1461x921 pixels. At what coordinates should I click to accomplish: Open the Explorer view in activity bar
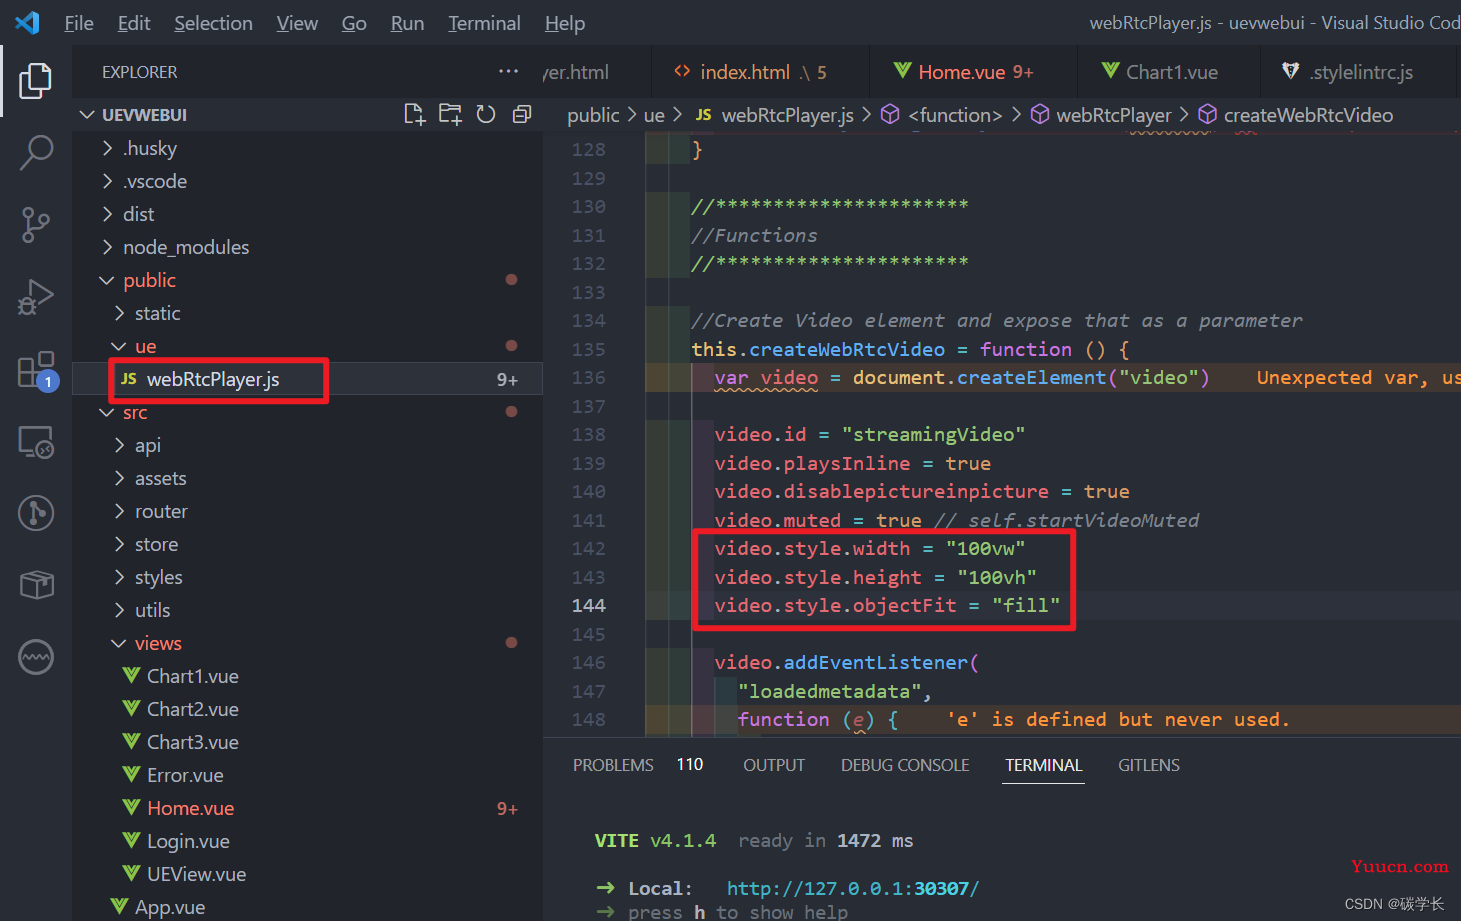pyautogui.click(x=36, y=81)
